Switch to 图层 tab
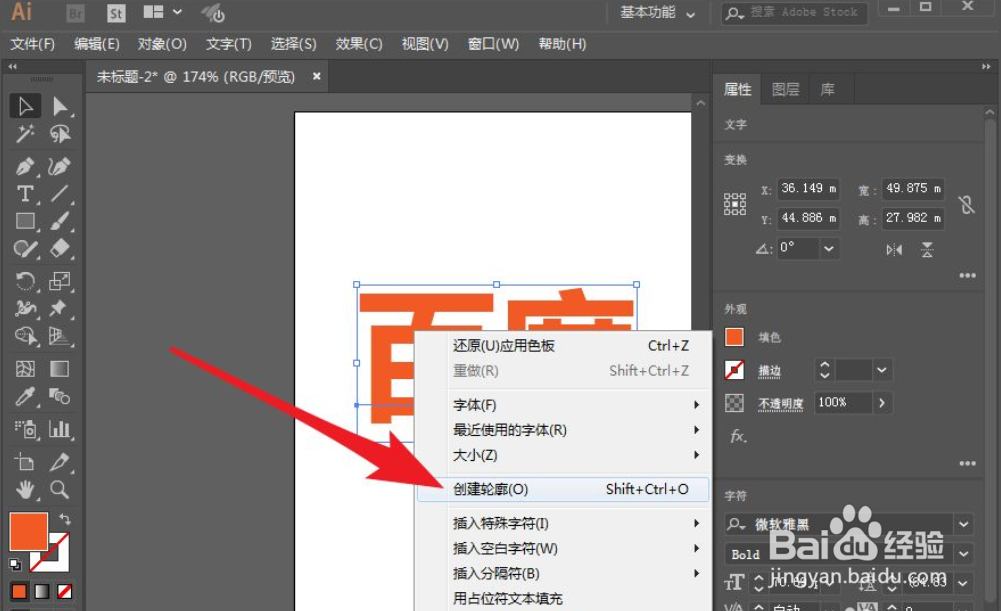The image size is (1001, 611). click(785, 89)
